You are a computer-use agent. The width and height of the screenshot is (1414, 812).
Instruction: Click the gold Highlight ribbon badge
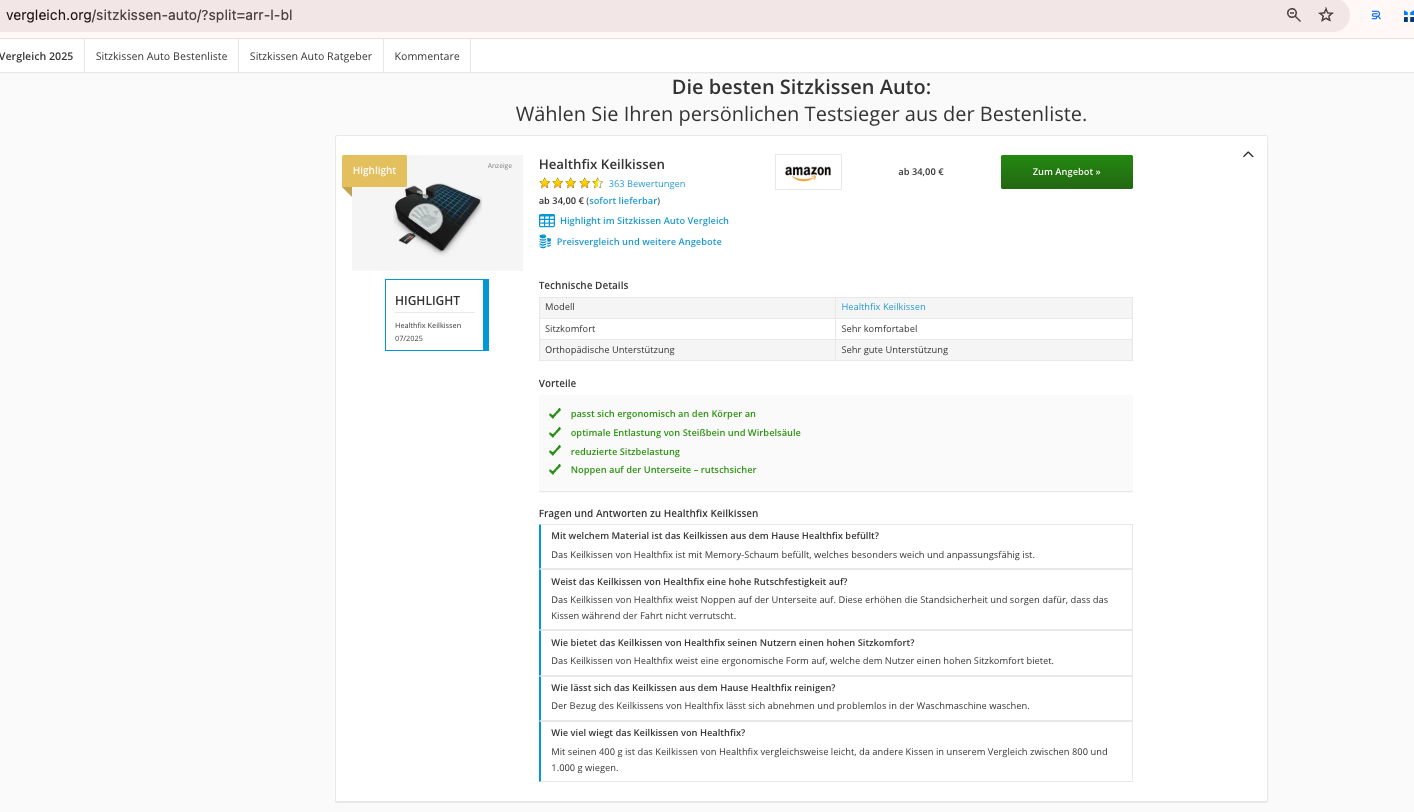[374, 171]
